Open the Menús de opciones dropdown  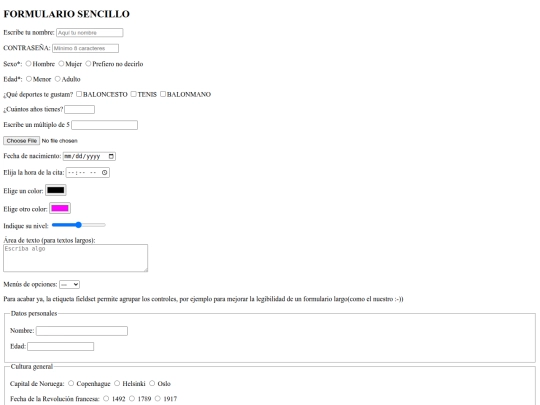[70, 284]
